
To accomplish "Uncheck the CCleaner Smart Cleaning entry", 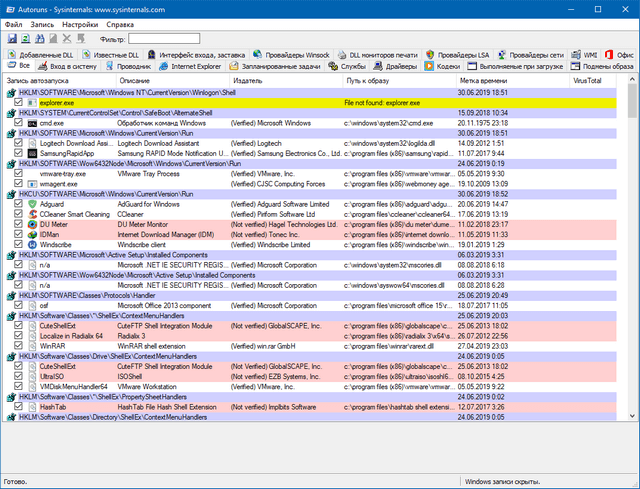I will pos(19,215).
